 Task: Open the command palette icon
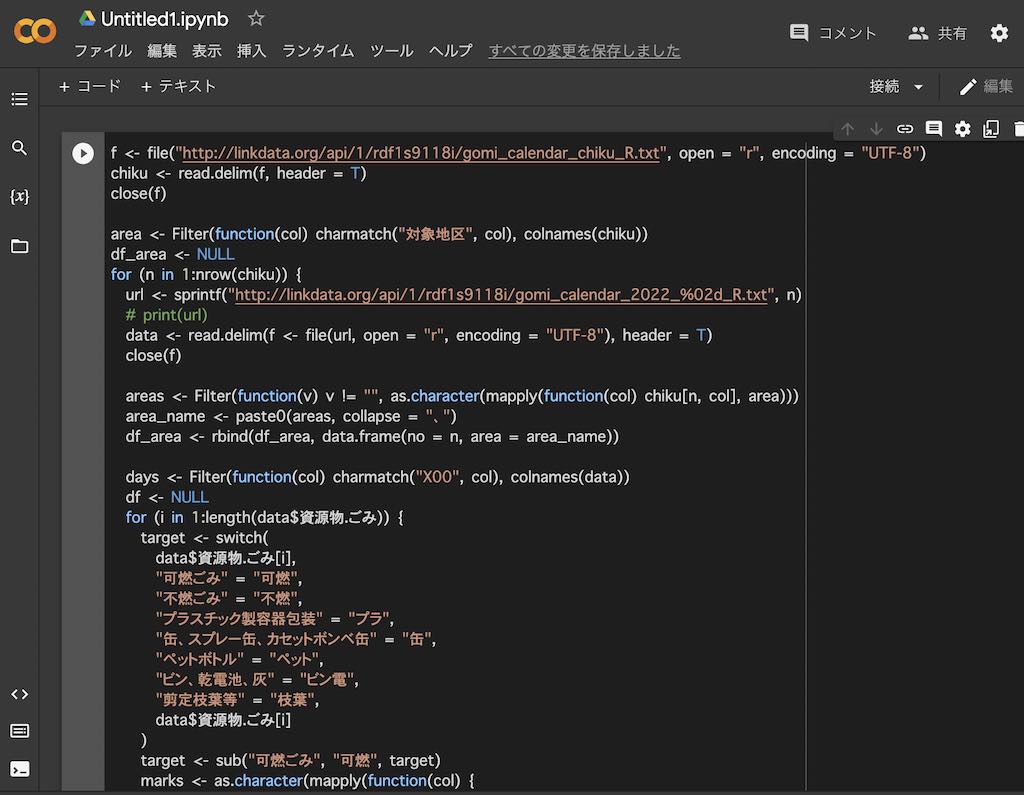[x=20, y=731]
